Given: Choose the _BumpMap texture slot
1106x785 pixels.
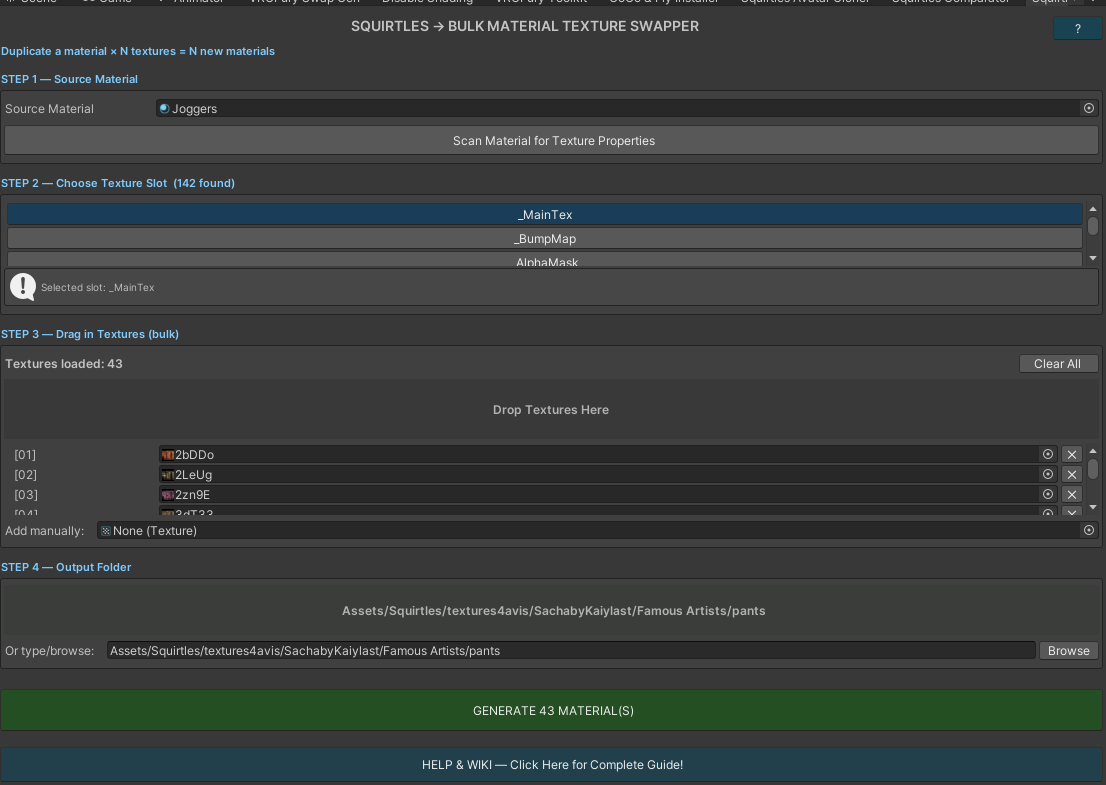Looking at the screenshot, I should [x=545, y=238].
